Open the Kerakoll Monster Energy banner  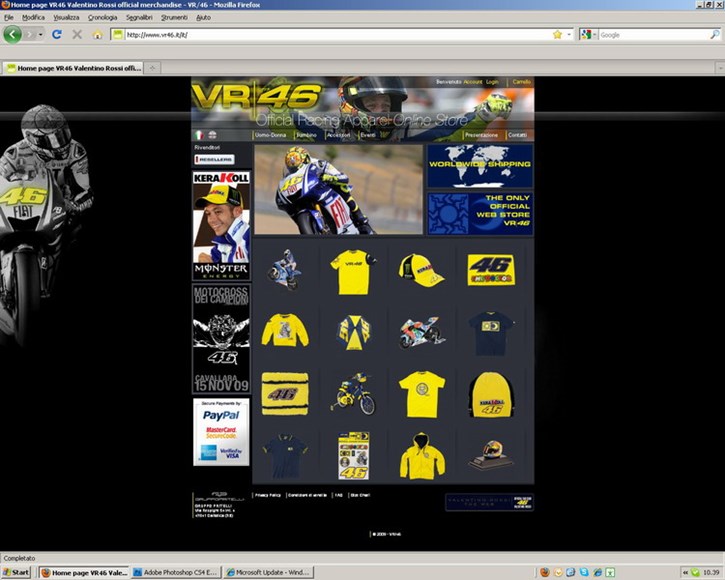(221, 226)
